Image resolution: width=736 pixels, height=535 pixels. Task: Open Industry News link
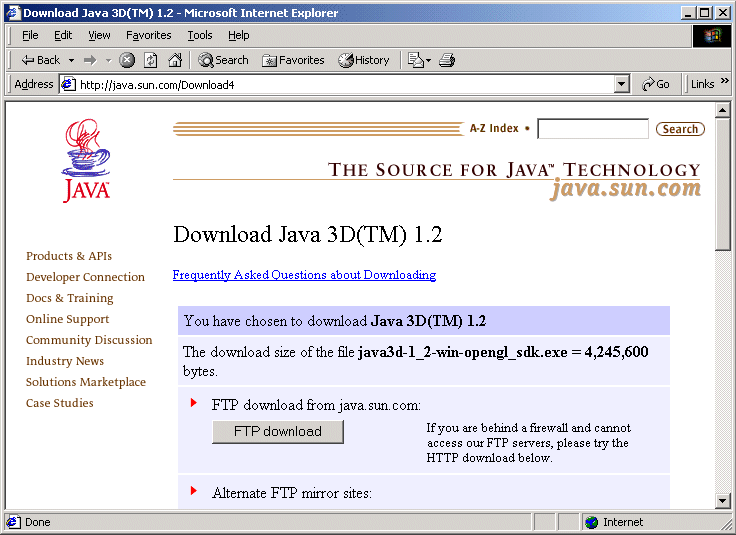click(65, 361)
